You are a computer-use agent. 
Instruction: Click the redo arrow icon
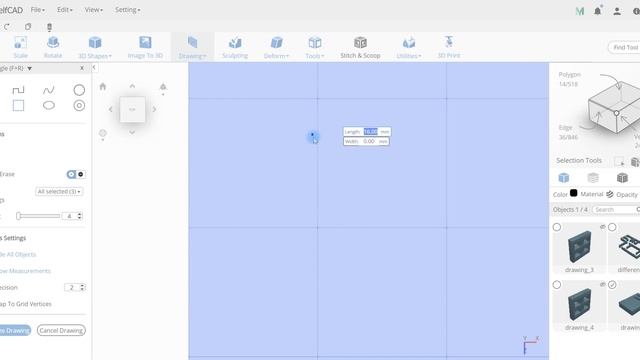click(x=7, y=27)
